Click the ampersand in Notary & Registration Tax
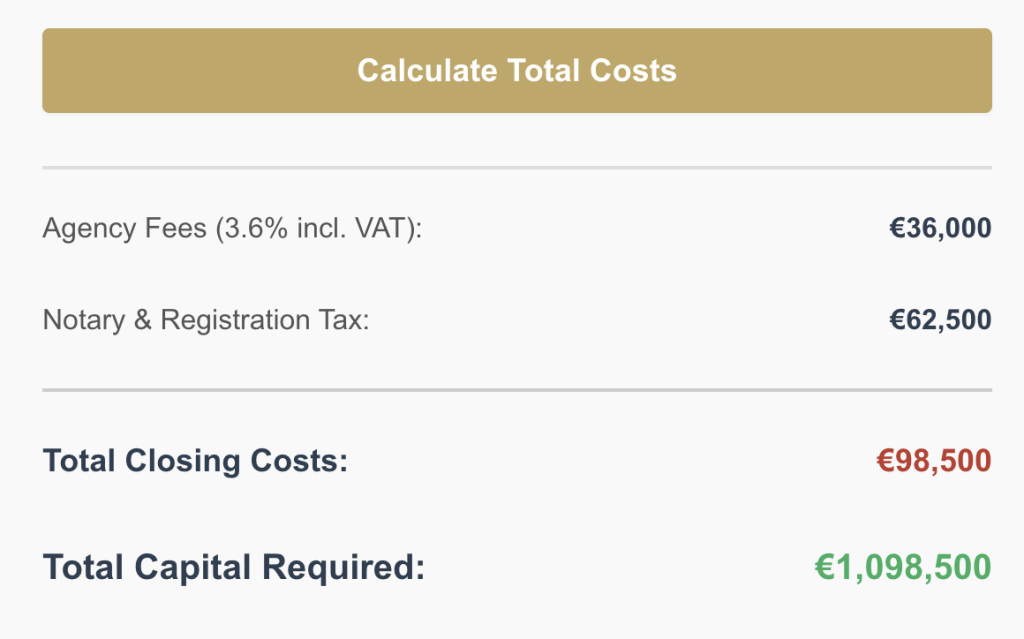 pos(143,320)
